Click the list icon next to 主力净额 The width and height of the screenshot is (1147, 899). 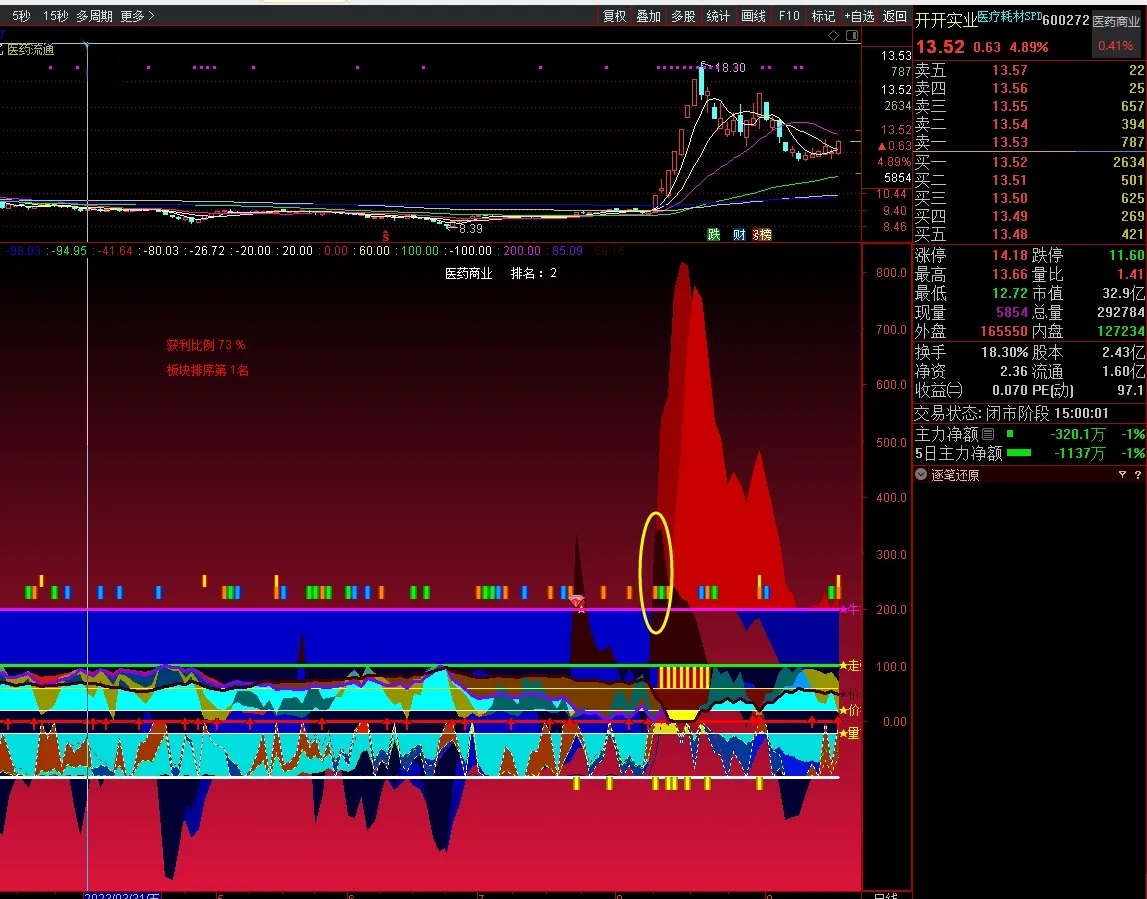pos(988,434)
